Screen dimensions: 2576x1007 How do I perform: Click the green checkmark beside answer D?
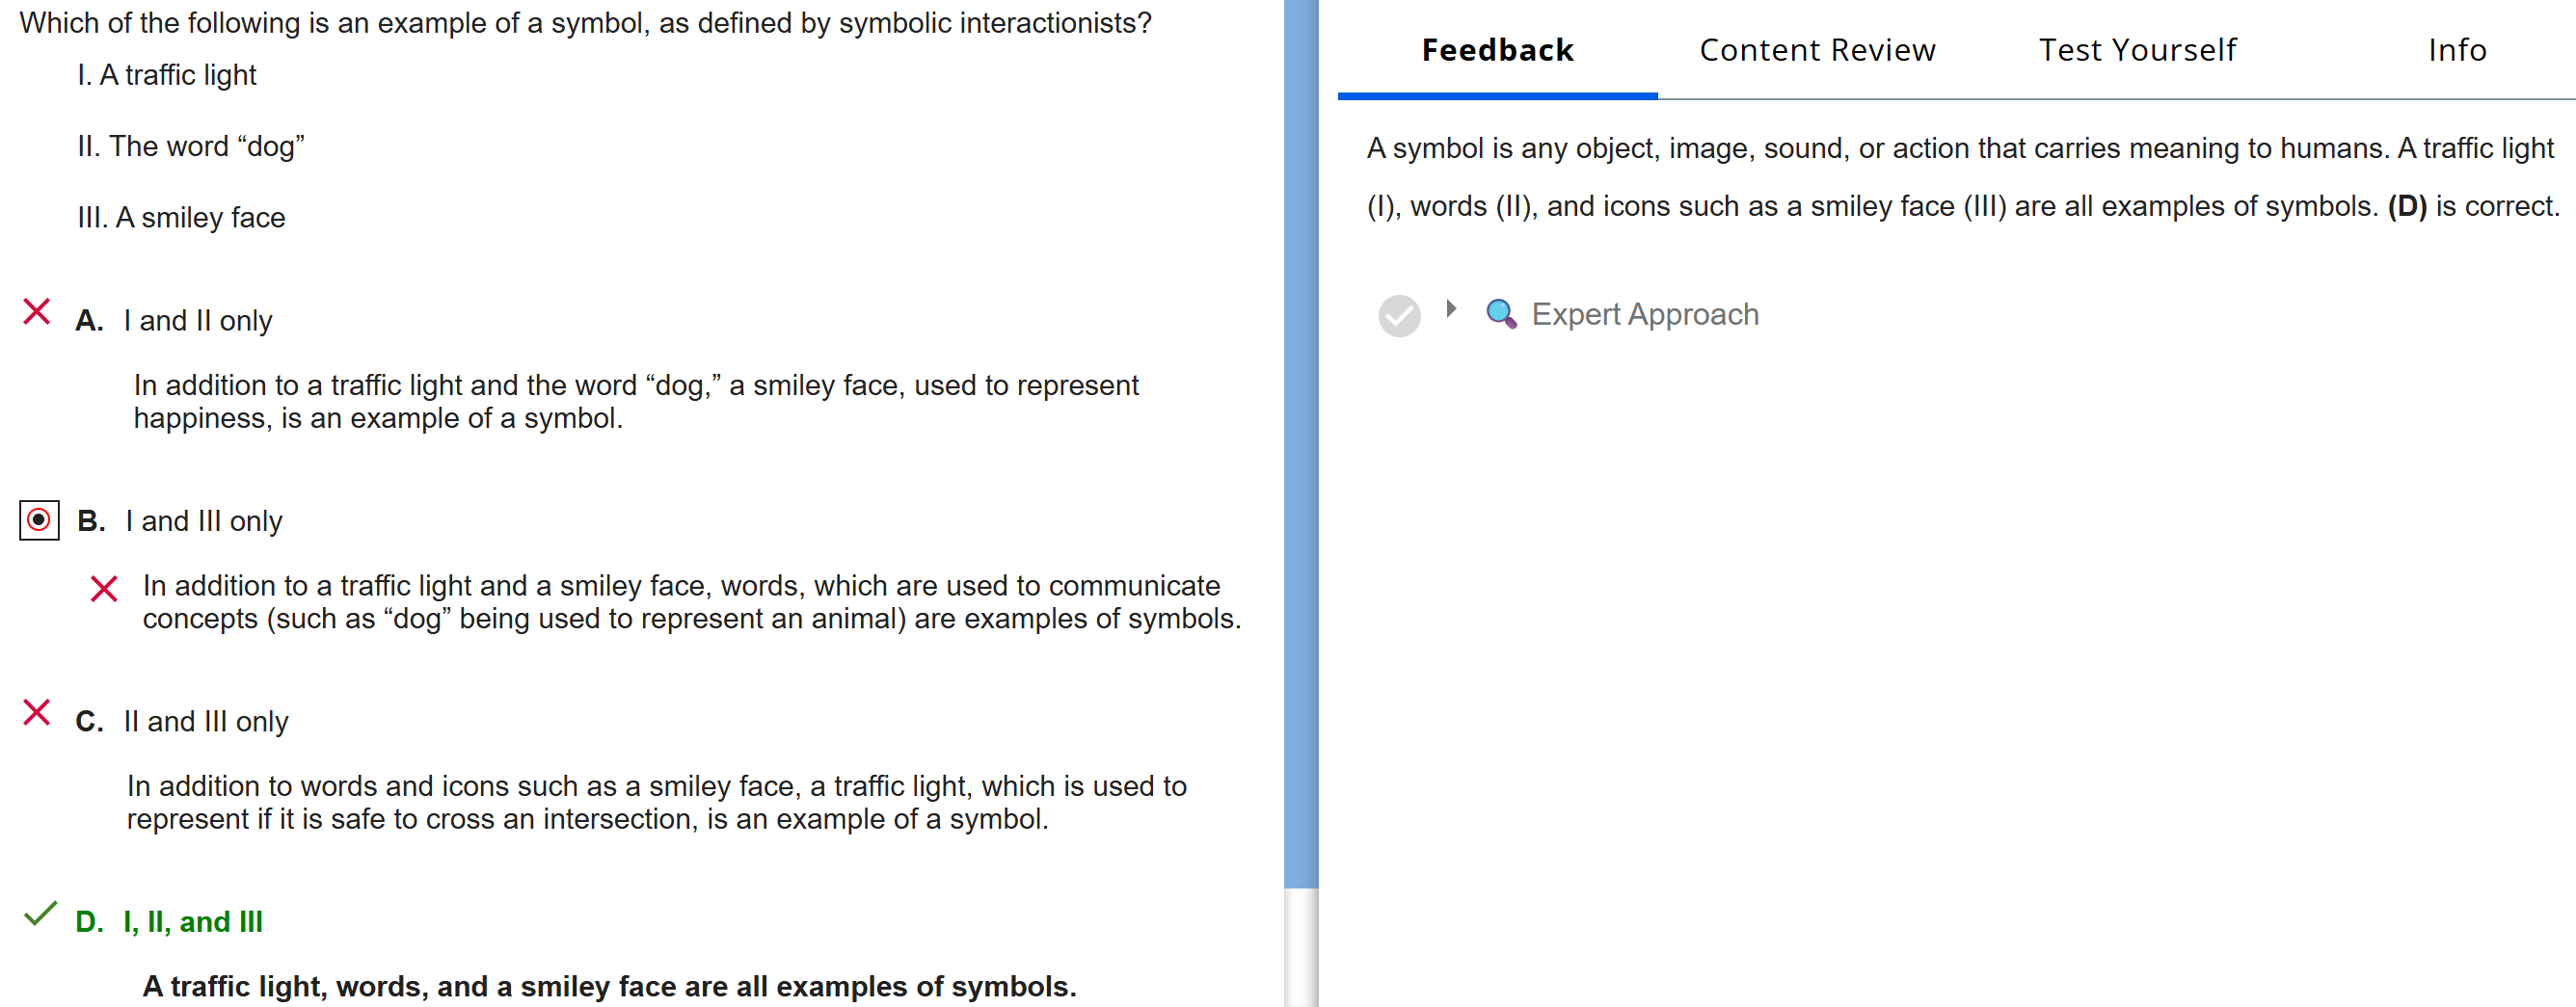click(39, 914)
